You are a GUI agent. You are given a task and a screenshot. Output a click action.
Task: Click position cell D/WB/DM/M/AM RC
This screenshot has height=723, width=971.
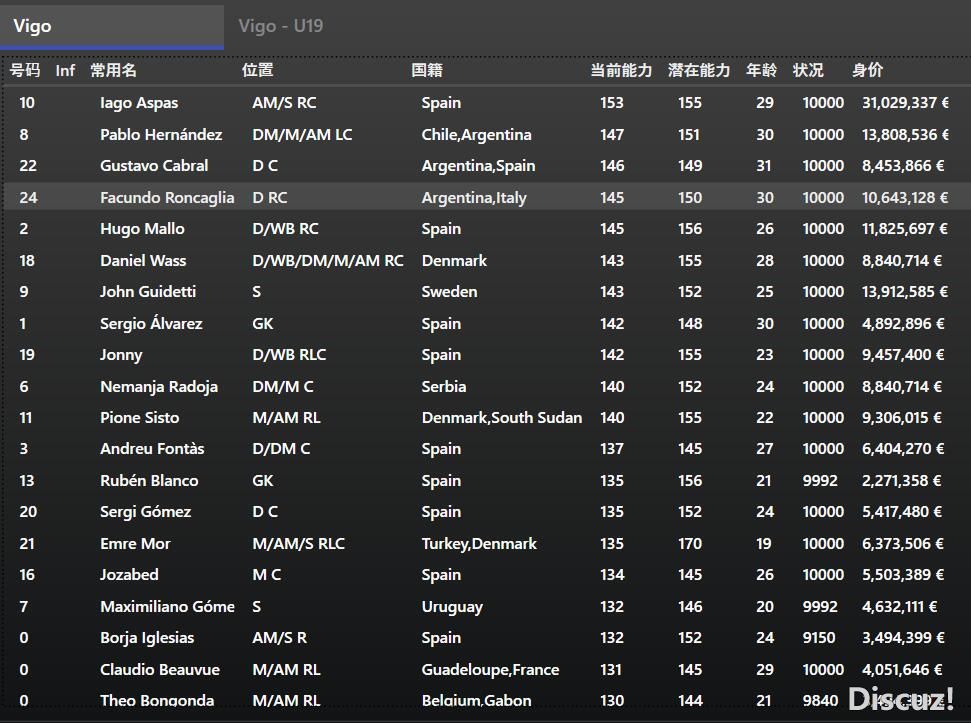tap(328, 261)
